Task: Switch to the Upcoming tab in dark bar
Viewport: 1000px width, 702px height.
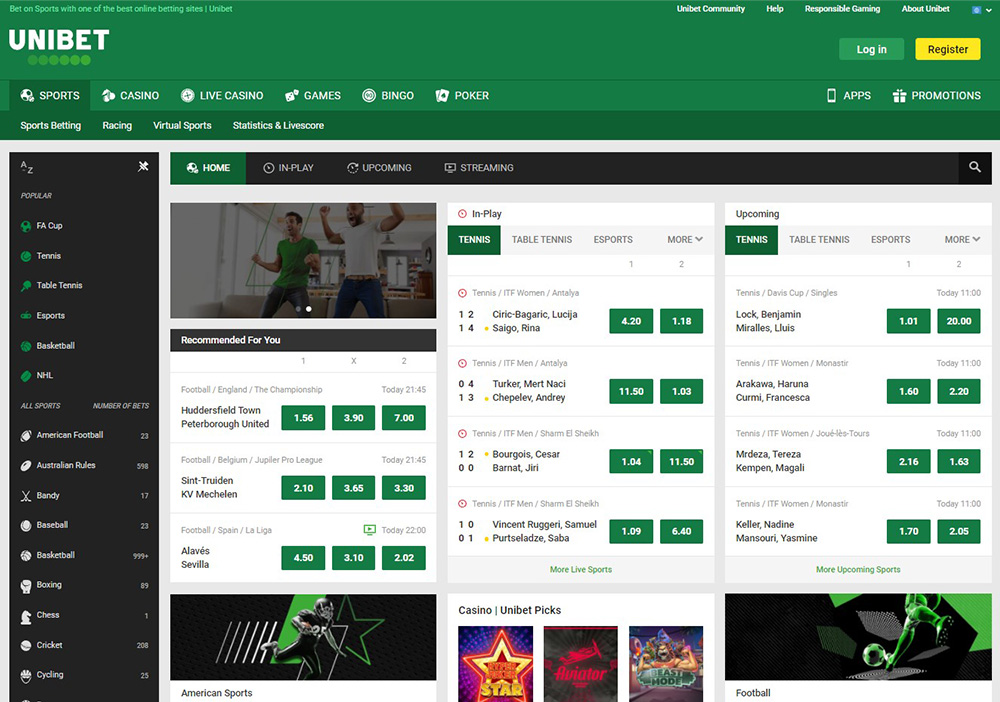Action: pos(379,168)
